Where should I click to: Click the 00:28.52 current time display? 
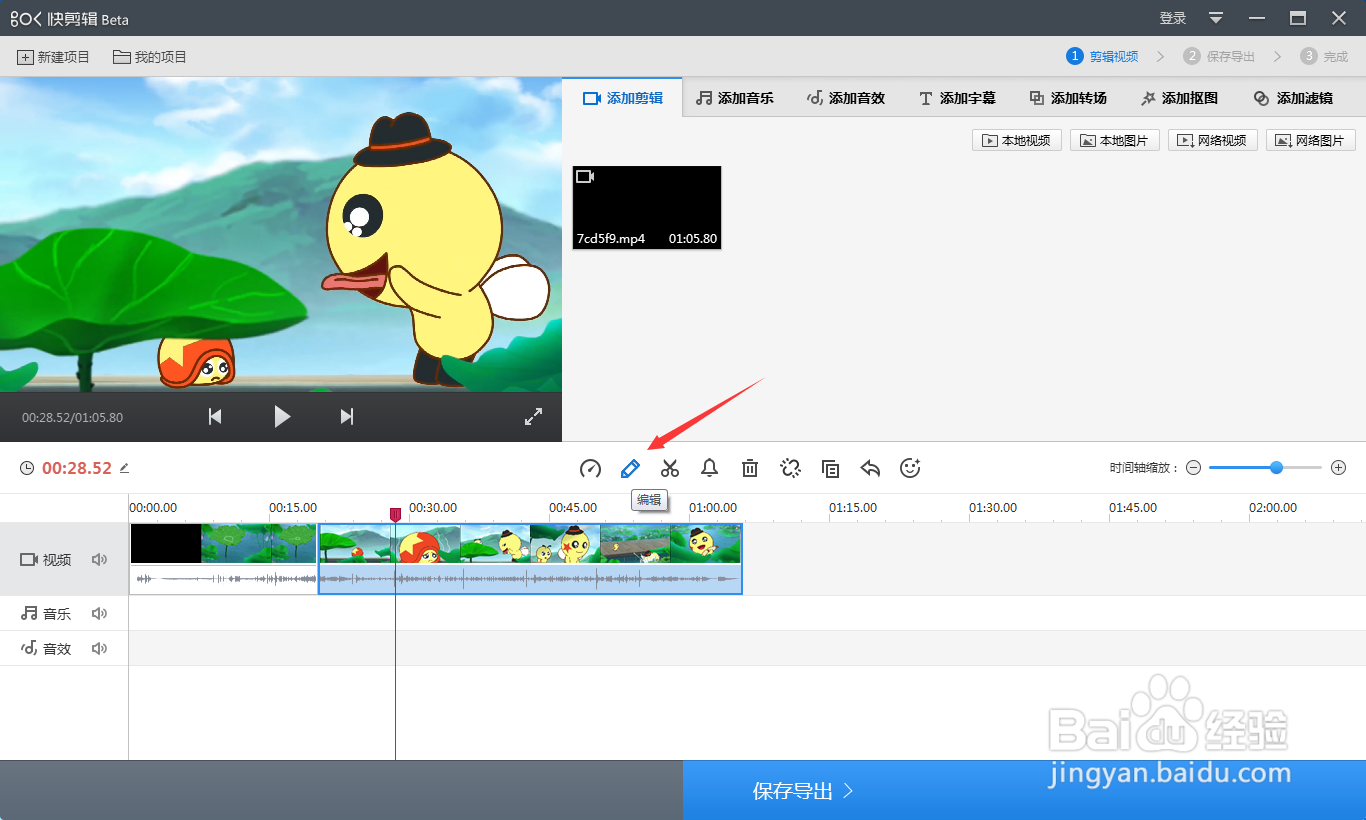[77, 468]
